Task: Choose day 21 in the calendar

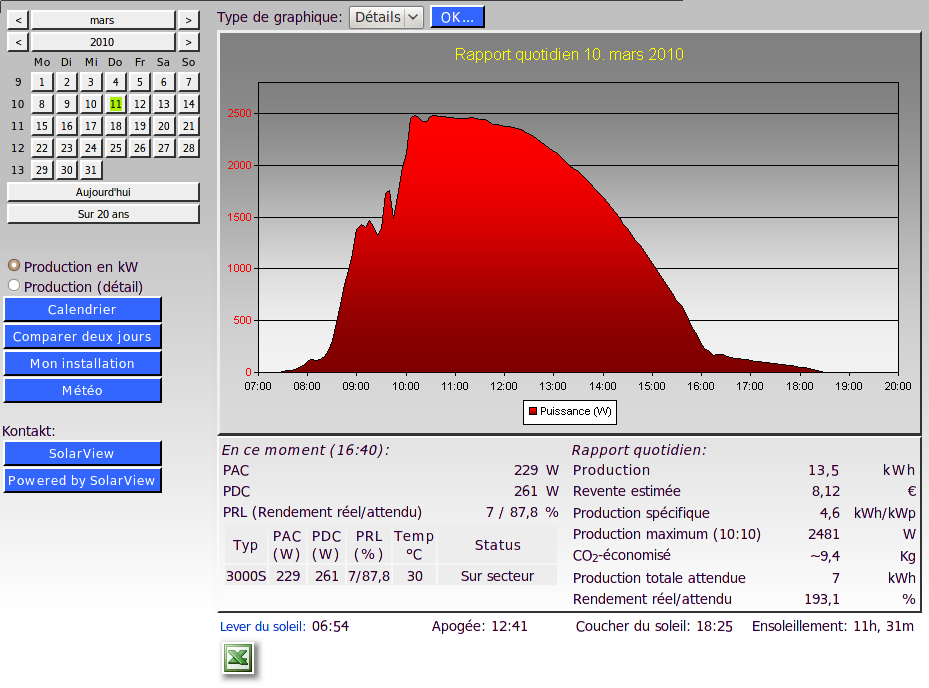Action: pos(188,126)
